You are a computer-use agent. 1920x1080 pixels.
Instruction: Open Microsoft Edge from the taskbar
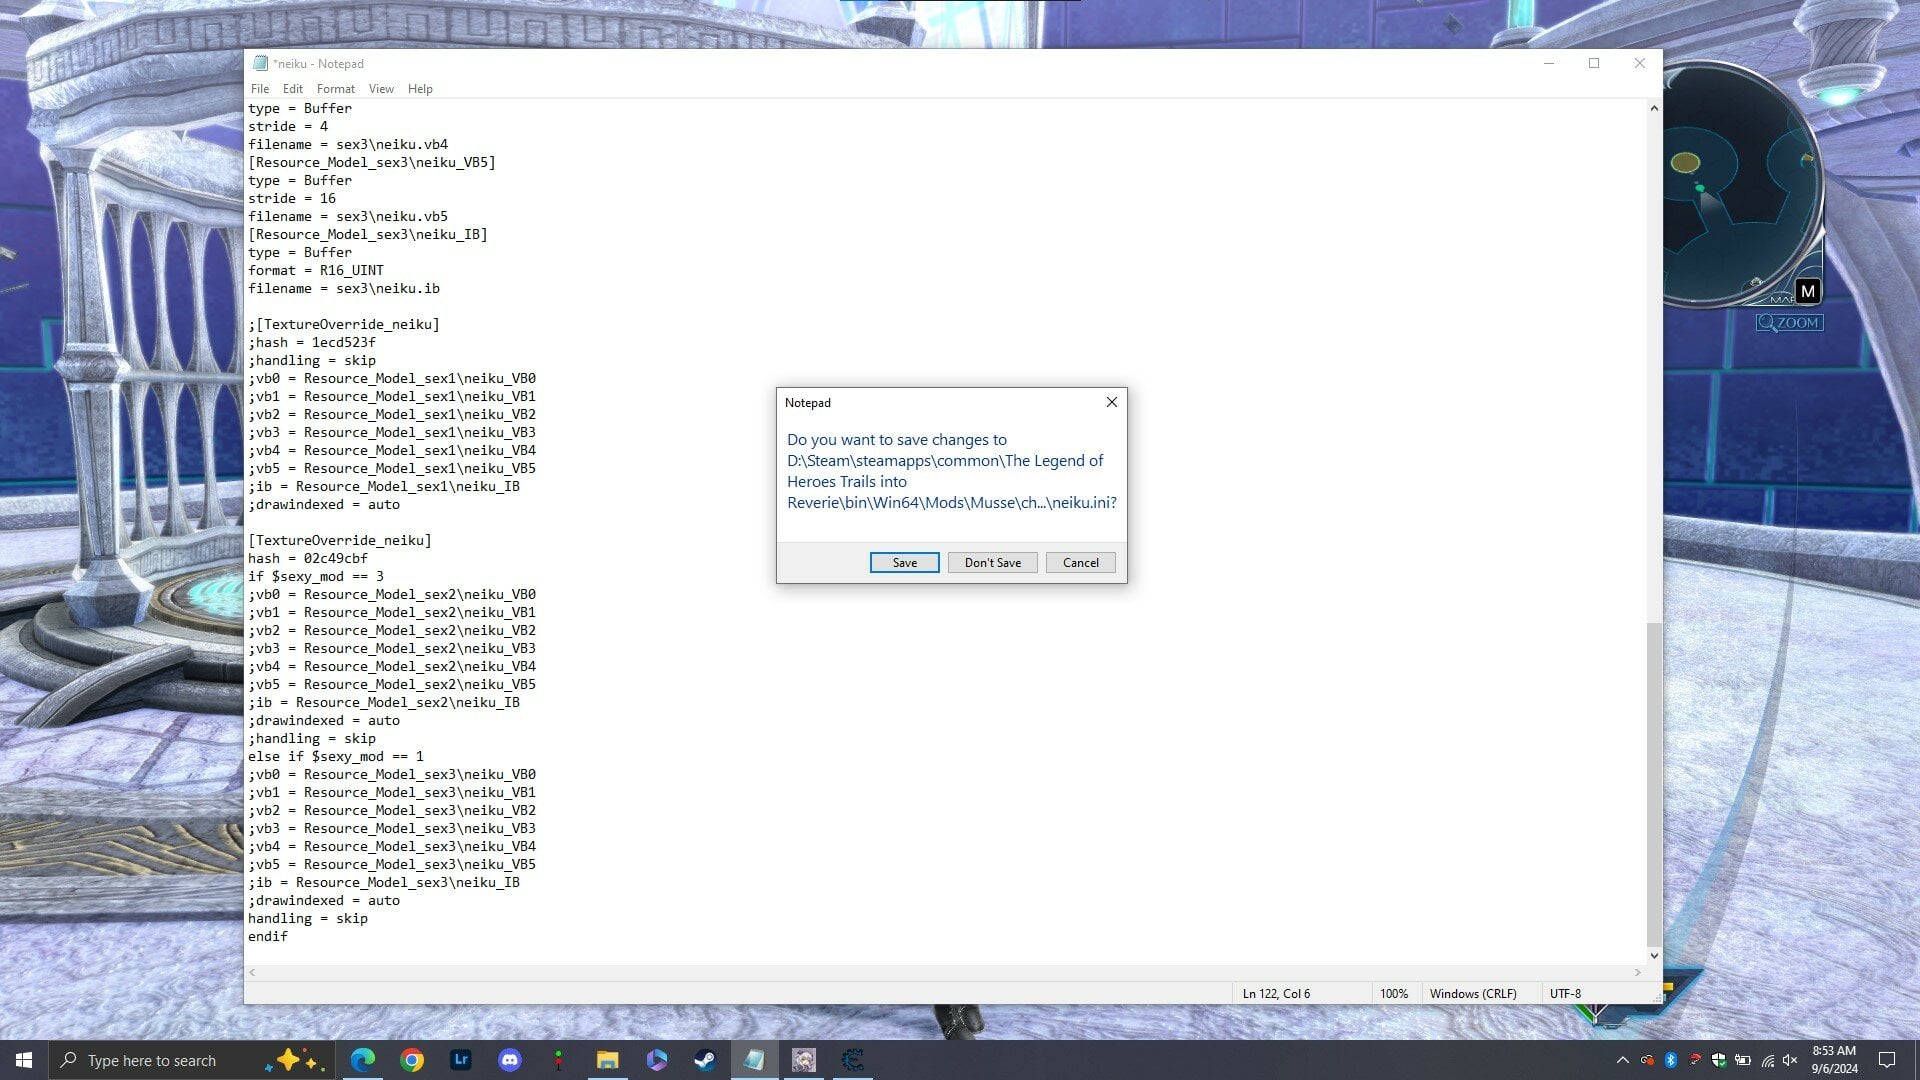point(362,1060)
